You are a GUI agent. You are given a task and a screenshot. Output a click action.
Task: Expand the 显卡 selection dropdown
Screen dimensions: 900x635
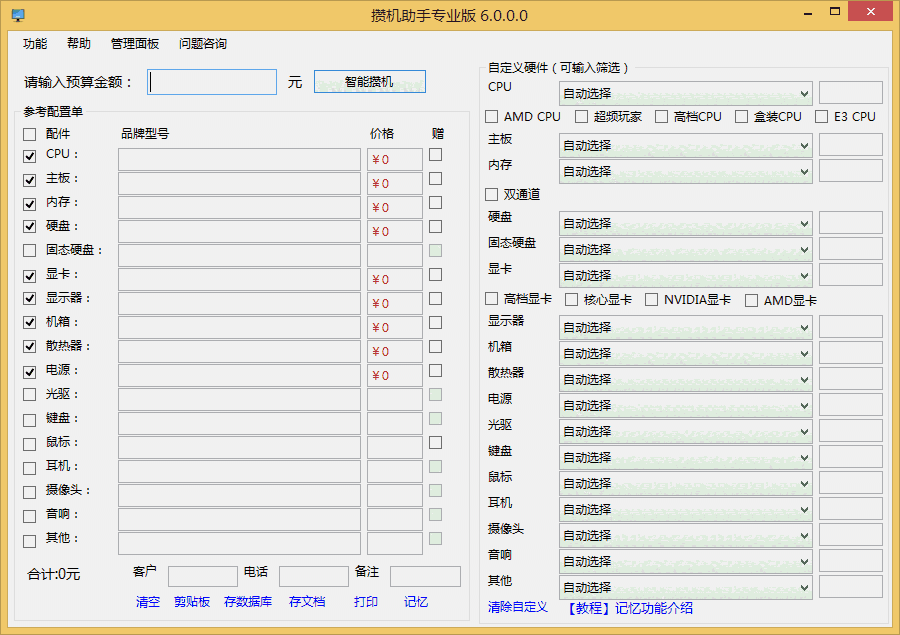[x=804, y=276]
